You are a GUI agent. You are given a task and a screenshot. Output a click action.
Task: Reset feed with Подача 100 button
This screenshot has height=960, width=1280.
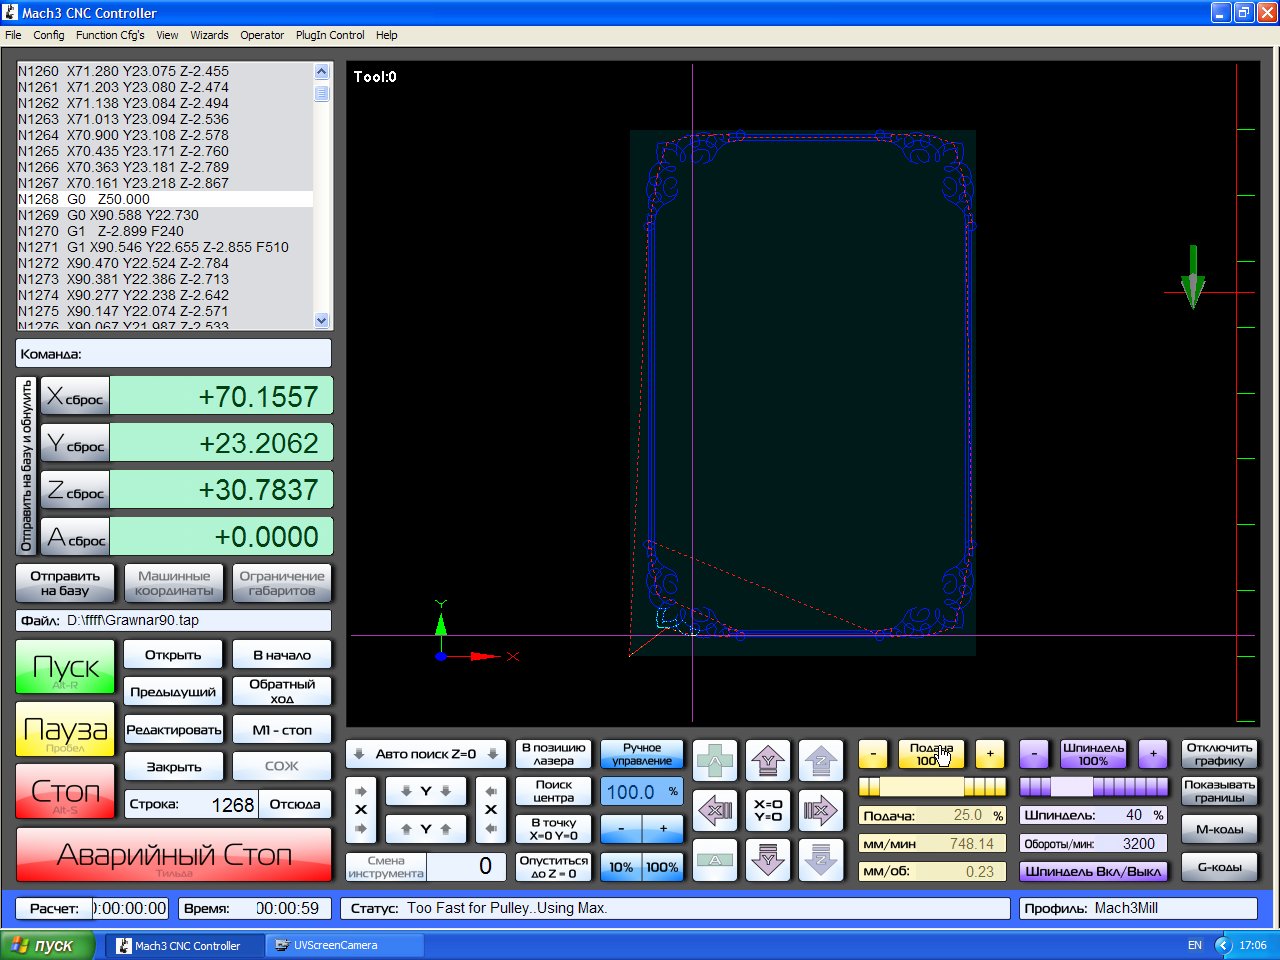pos(931,754)
